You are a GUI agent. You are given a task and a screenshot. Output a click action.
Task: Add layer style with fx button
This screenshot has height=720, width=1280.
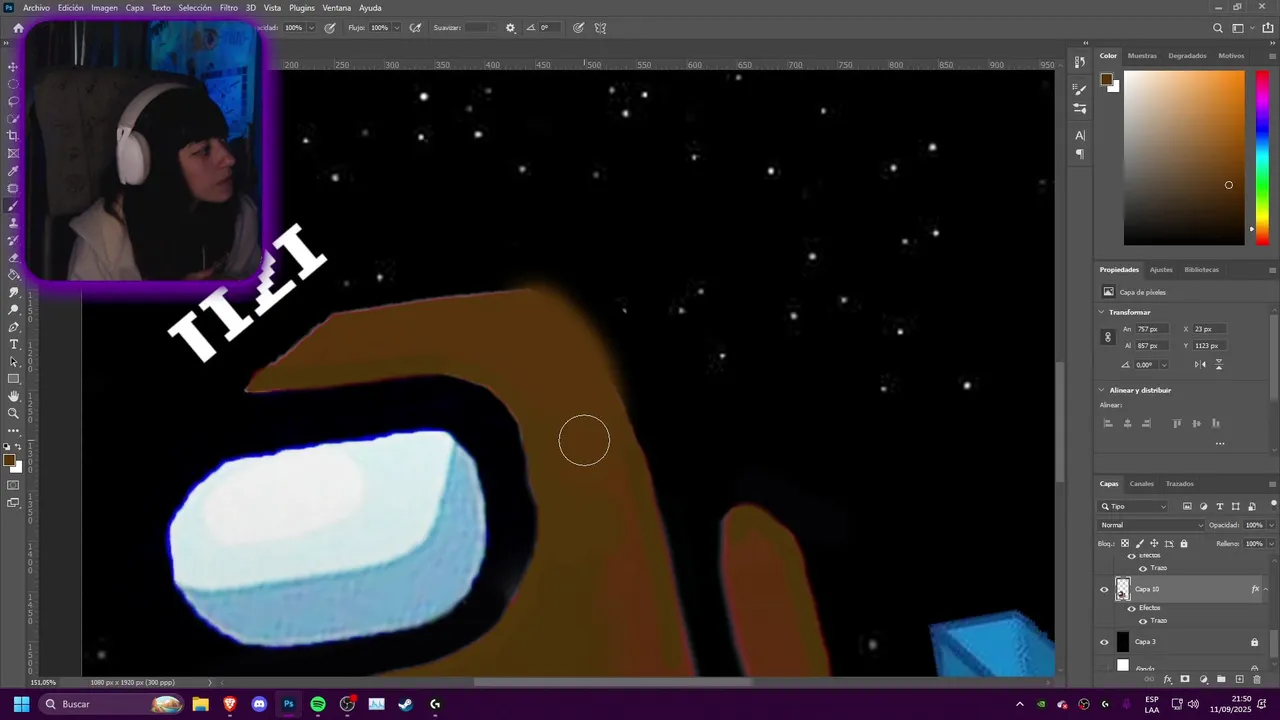point(1167,679)
